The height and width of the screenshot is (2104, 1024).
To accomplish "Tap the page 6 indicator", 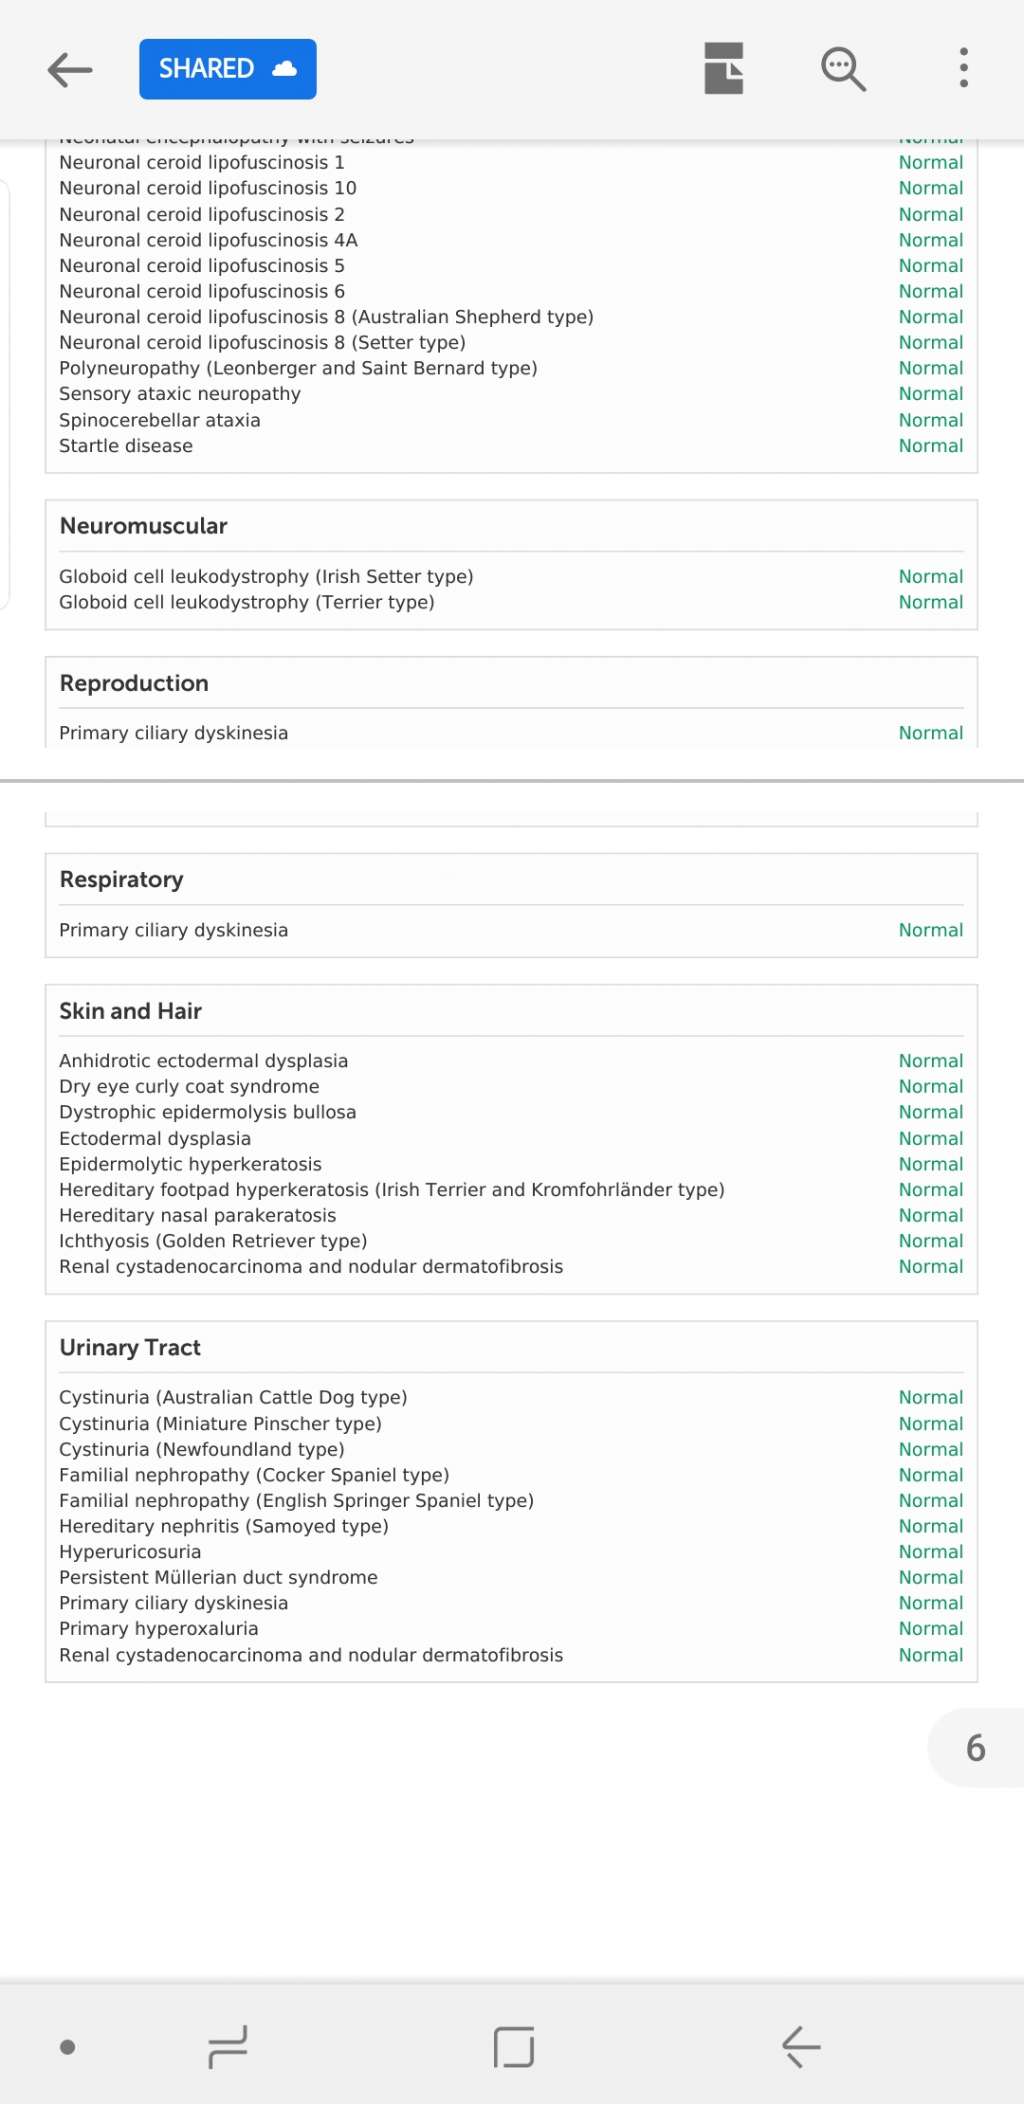I will point(975,1747).
